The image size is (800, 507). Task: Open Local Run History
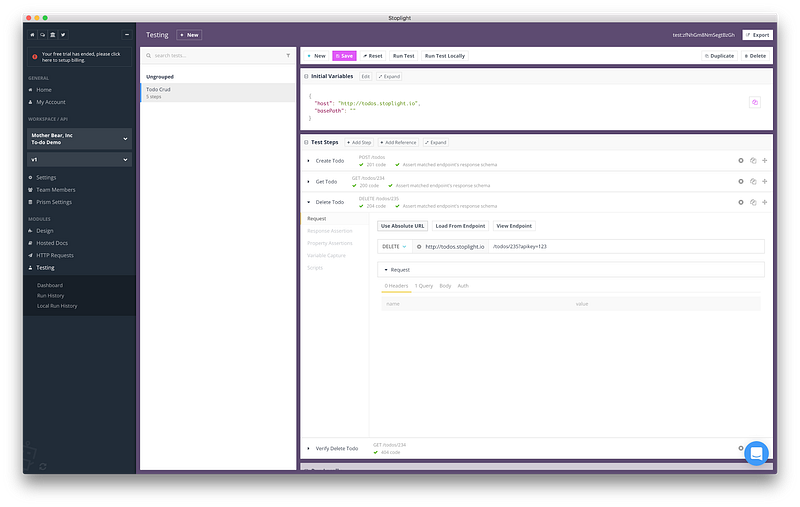(57, 306)
